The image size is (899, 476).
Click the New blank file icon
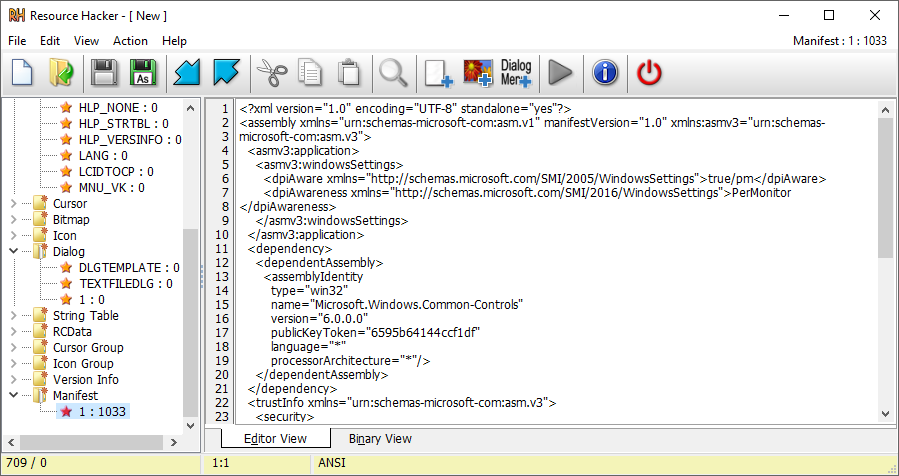pos(23,72)
